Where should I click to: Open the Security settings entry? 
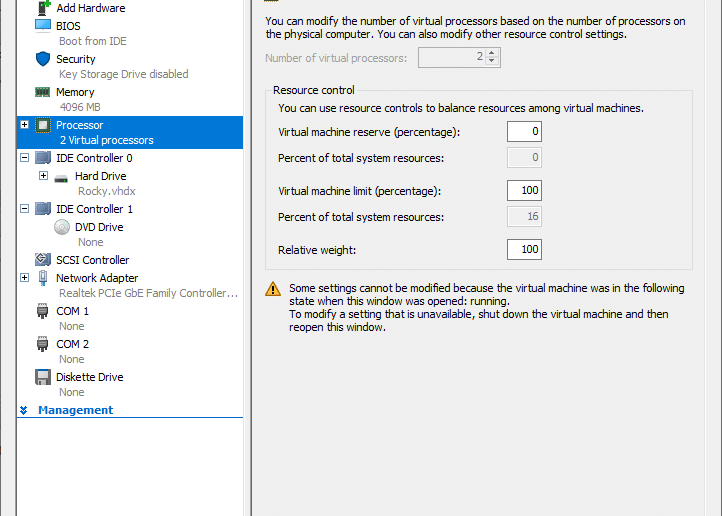(76, 59)
